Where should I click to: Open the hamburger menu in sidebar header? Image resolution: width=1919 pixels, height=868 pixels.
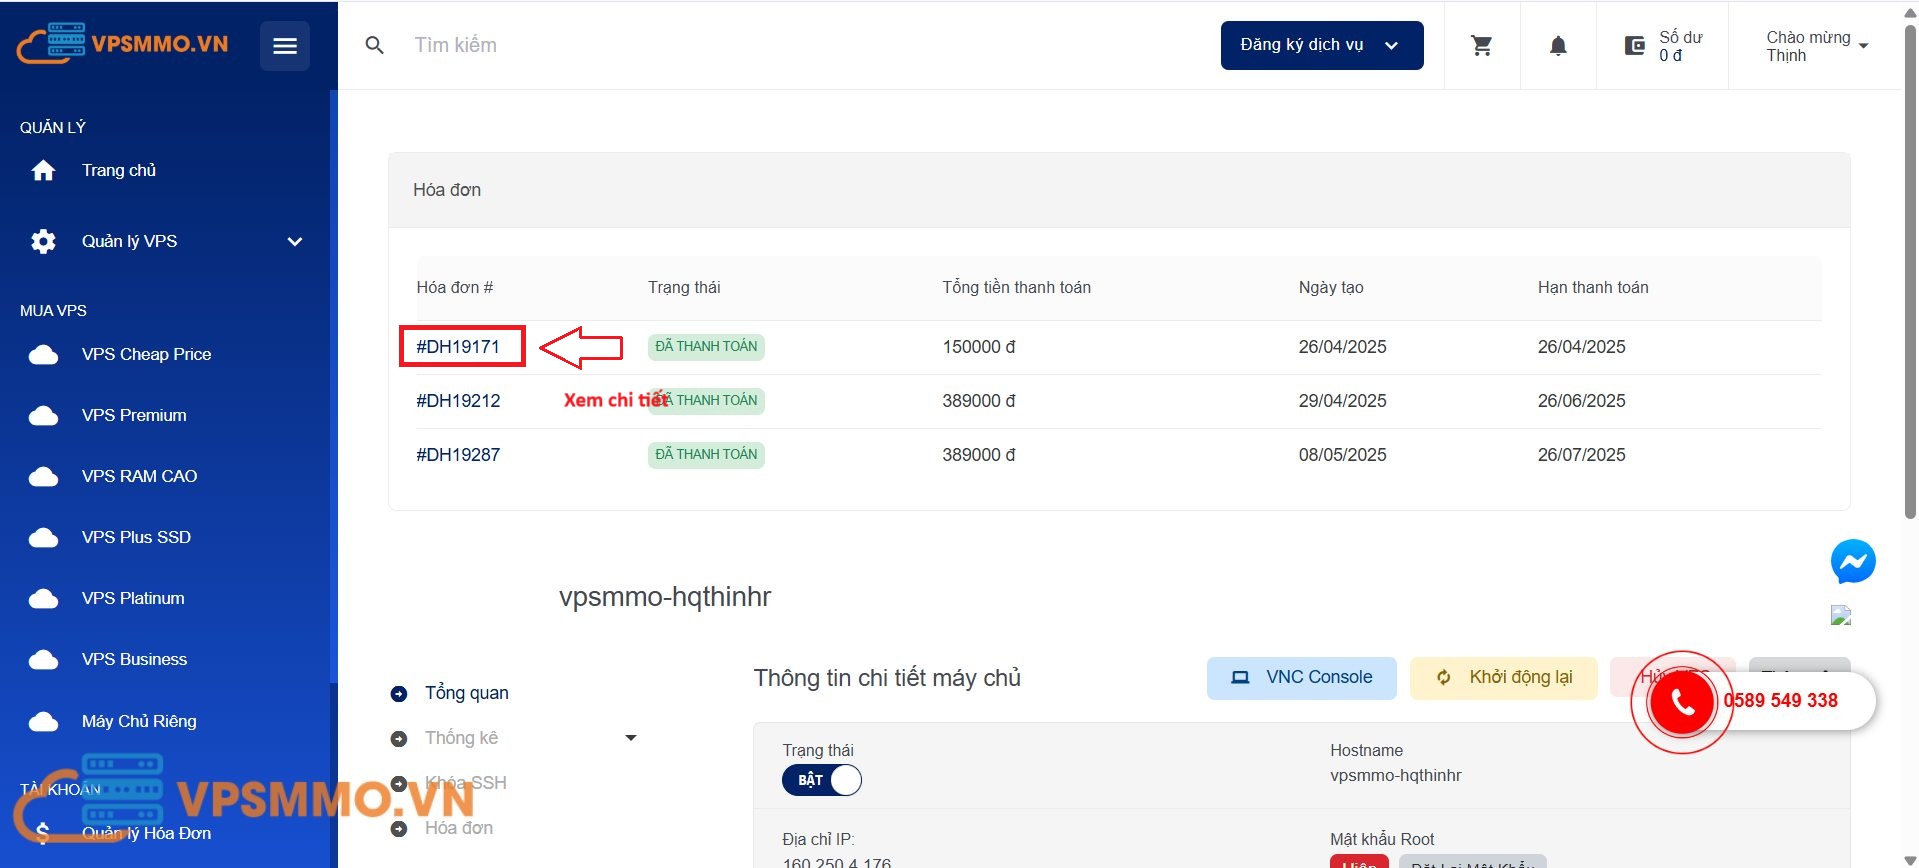point(284,46)
